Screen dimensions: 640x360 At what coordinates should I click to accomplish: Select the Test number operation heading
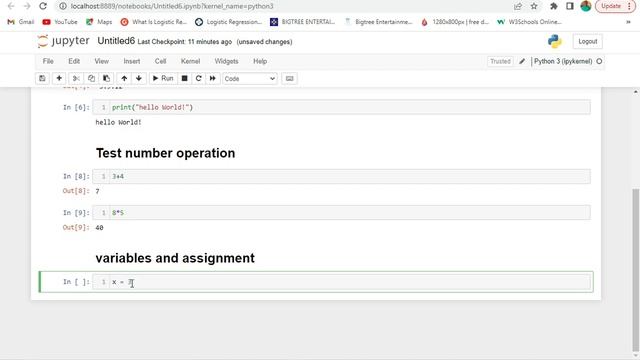pos(165,153)
